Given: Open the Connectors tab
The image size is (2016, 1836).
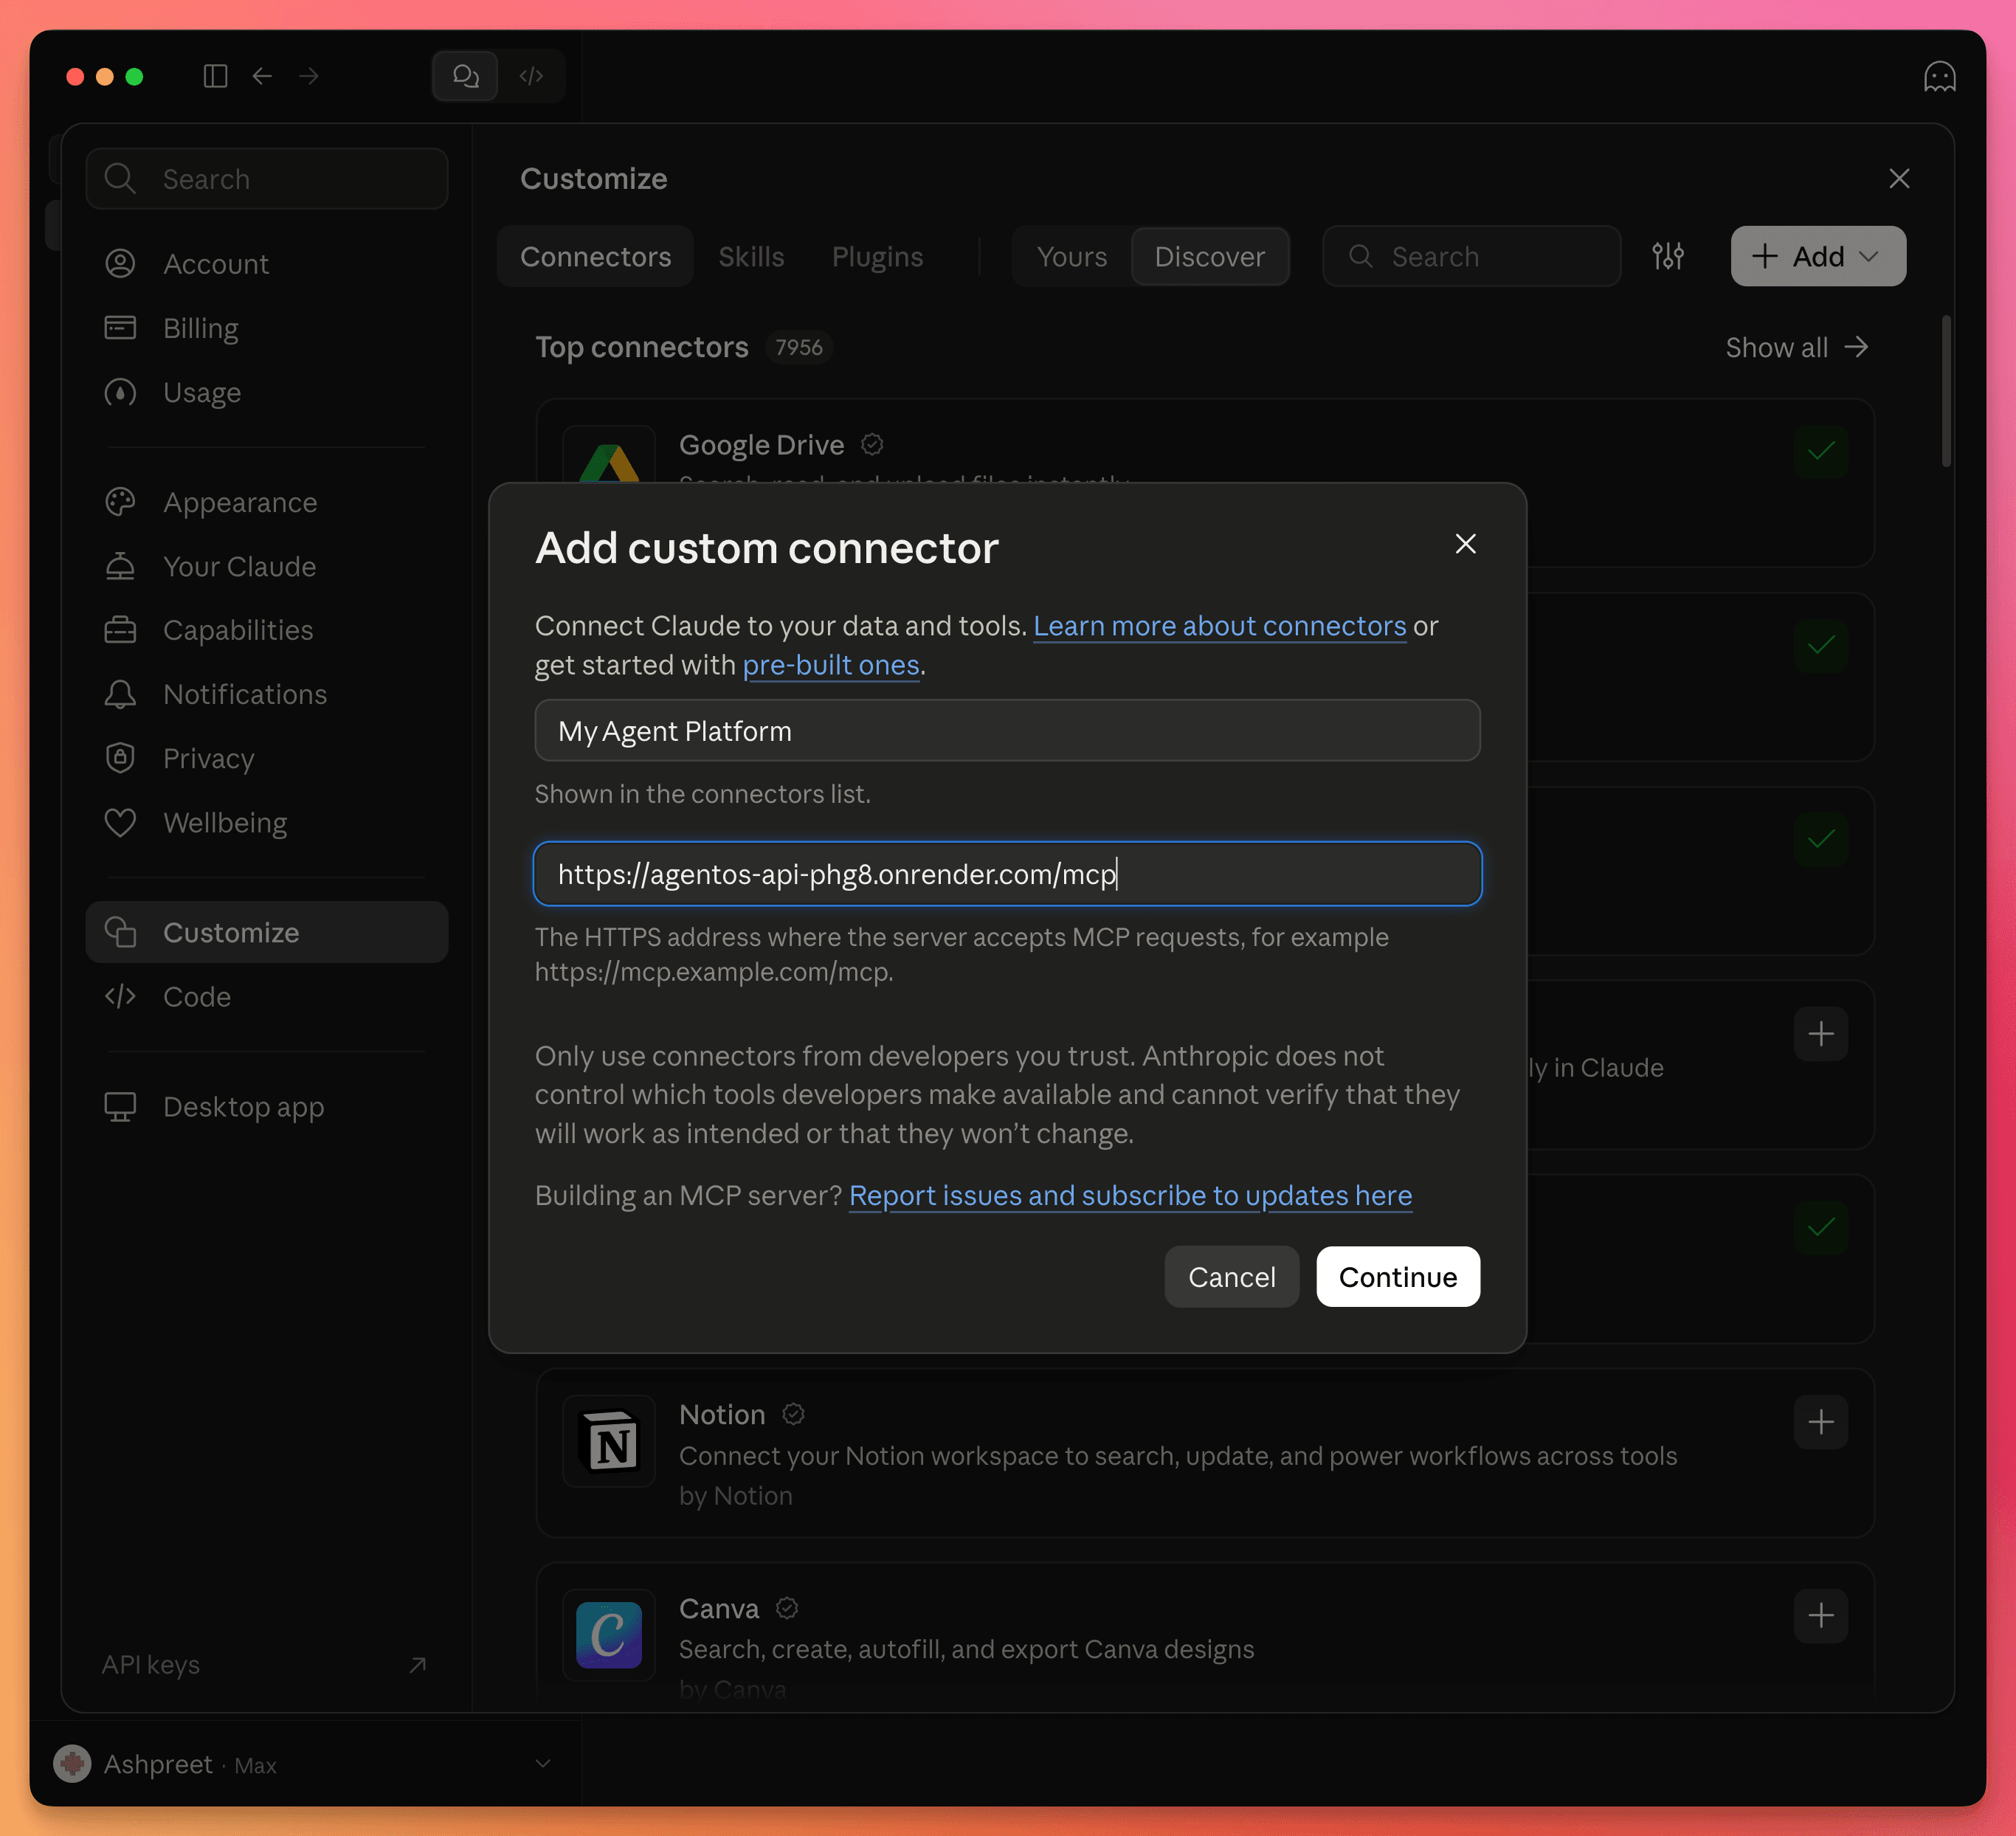Looking at the screenshot, I should [595, 256].
